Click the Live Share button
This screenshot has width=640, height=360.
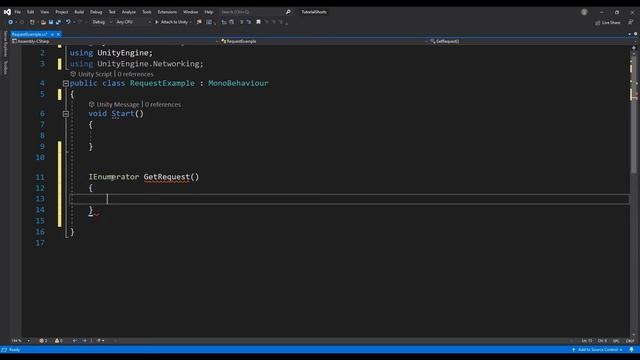click(608, 22)
